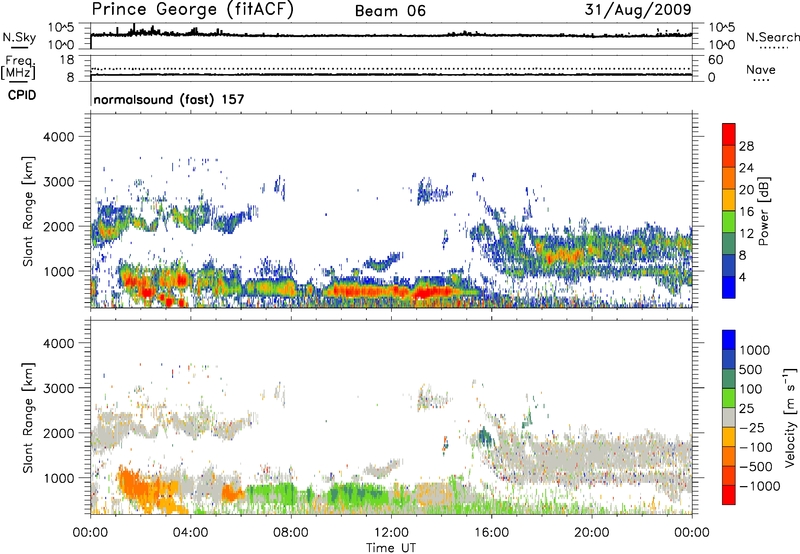800x554 pixels.
Task: Click the date '31/Aug/2009'
Action: [x=638, y=10]
